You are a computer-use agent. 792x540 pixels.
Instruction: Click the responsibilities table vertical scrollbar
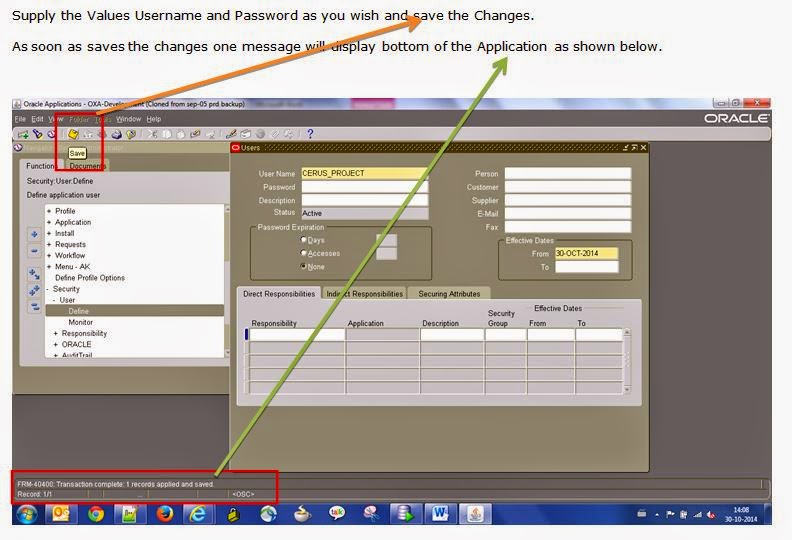pyautogui.click(x=627, y=361)
